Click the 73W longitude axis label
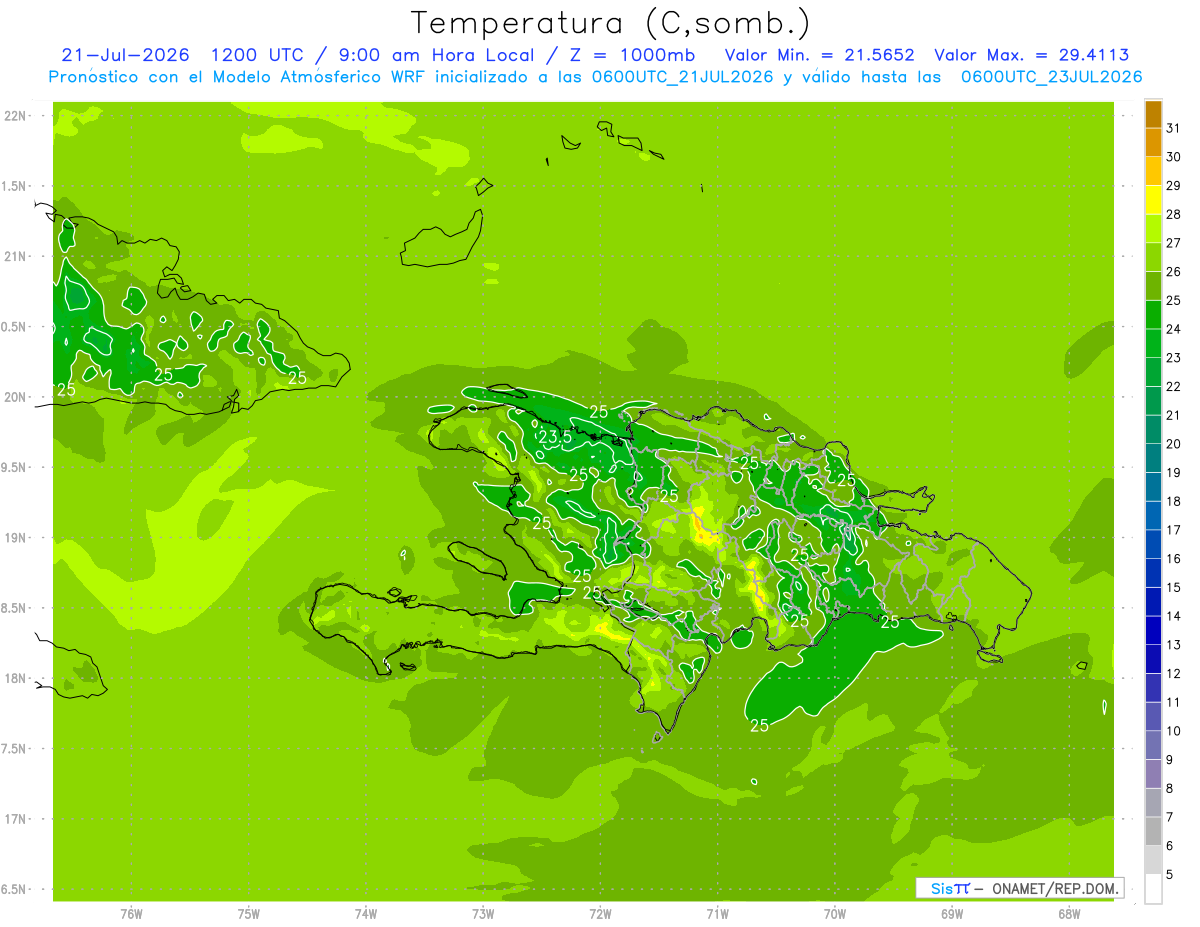1200x927 pixels. click(483, 913)
